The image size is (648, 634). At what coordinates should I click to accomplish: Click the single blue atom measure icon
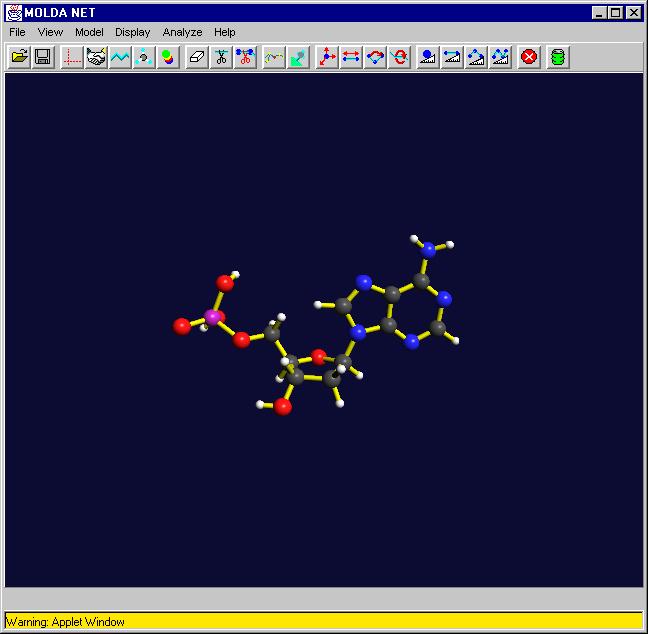point(428,57)
